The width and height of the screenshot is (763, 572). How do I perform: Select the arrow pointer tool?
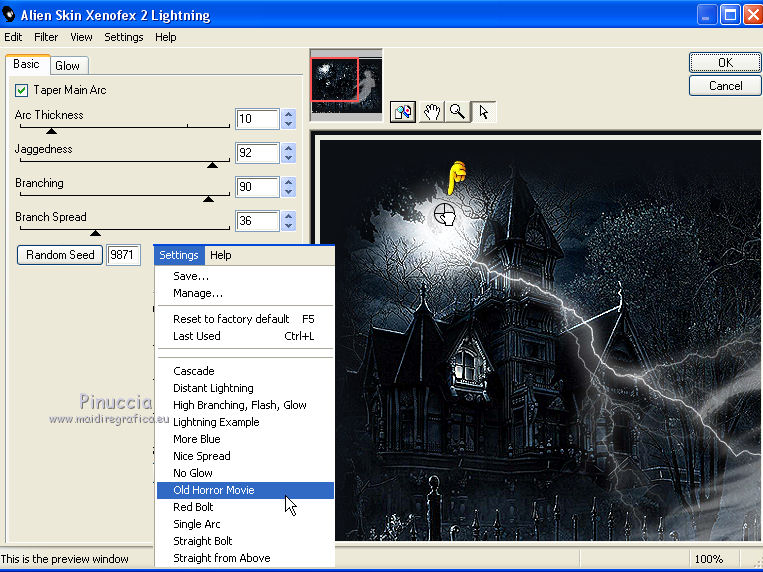pos(483,112)
